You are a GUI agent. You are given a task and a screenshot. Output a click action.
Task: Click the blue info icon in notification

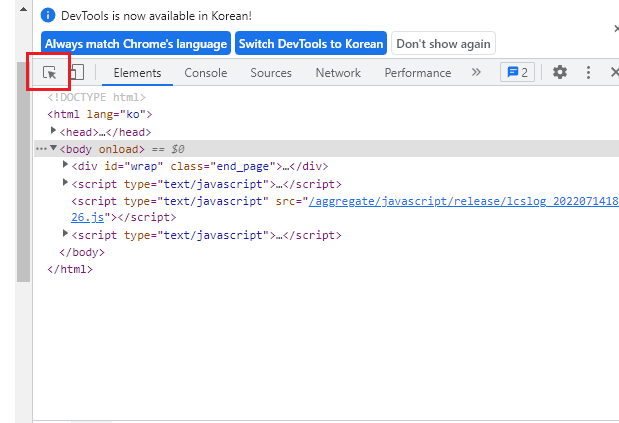pyautogui.click(x=48, y=15)
